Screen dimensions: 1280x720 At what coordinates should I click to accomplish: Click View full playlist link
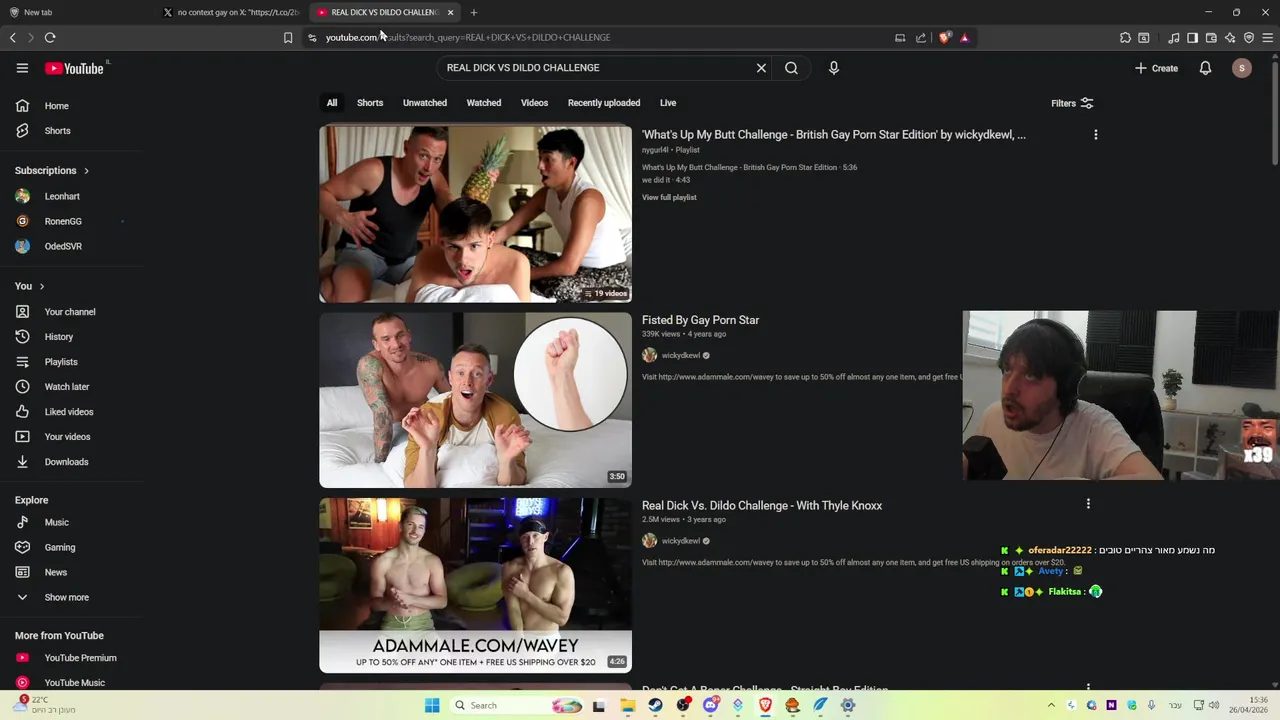click(x=669, y=198)
